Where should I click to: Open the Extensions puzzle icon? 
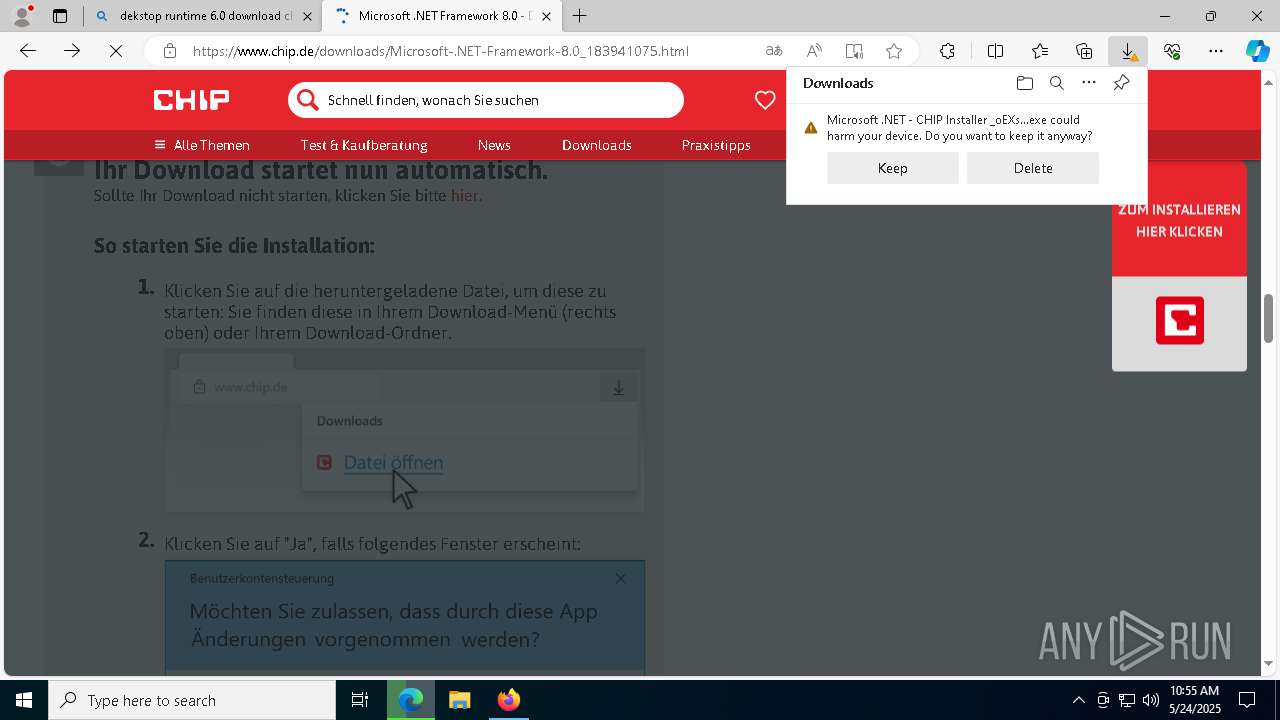coord(947,51)
